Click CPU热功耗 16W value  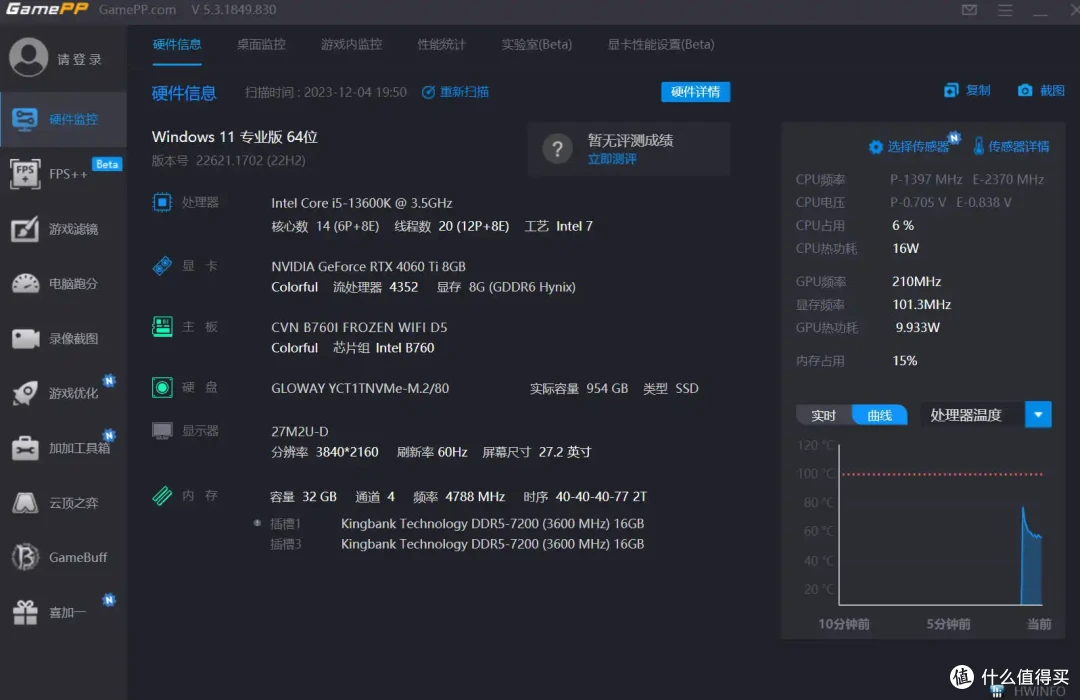pos(905,248)
